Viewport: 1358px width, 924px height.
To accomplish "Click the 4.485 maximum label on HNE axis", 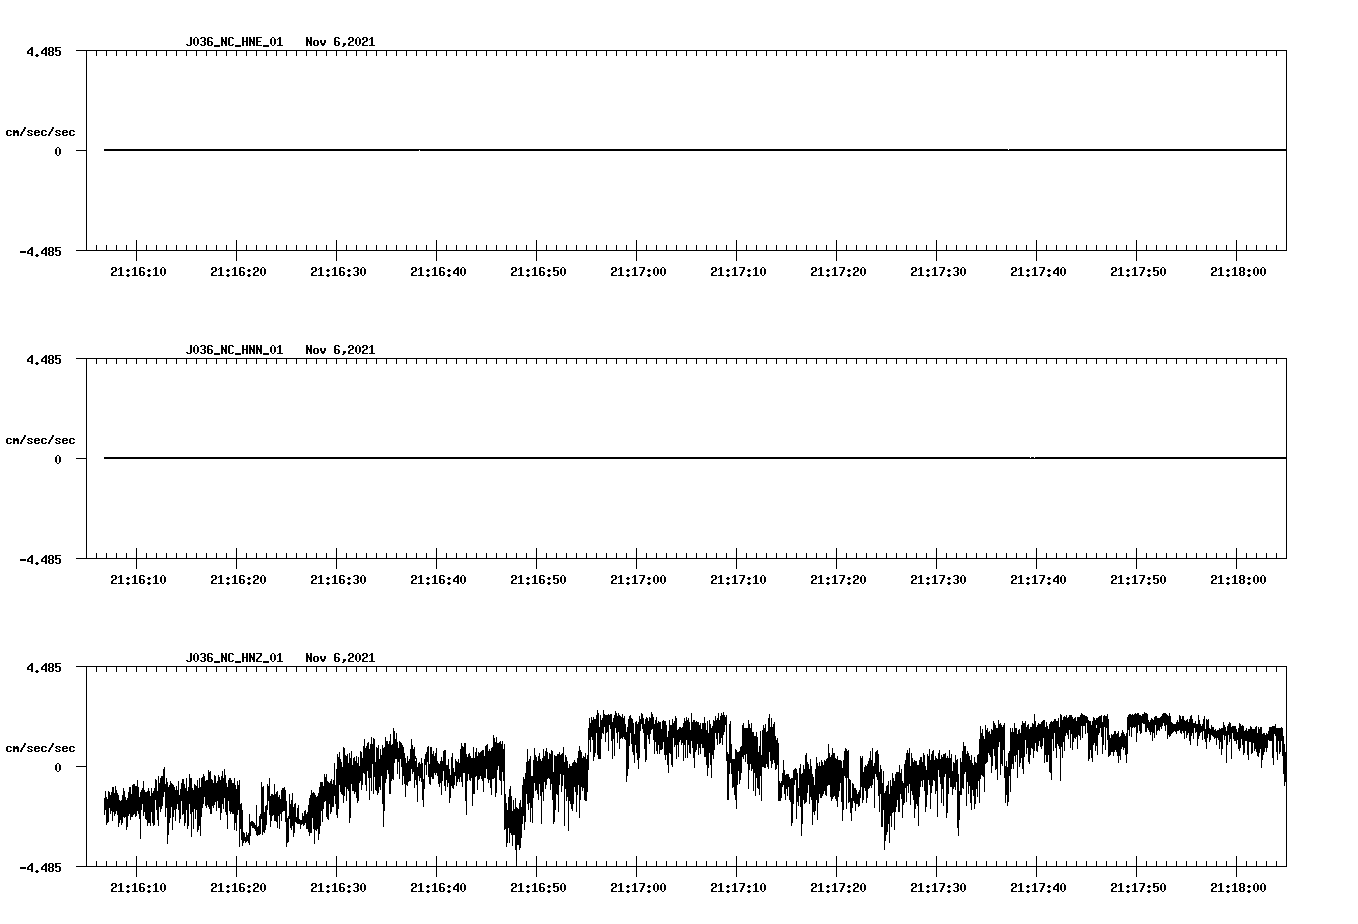I will tap(43, 52).
